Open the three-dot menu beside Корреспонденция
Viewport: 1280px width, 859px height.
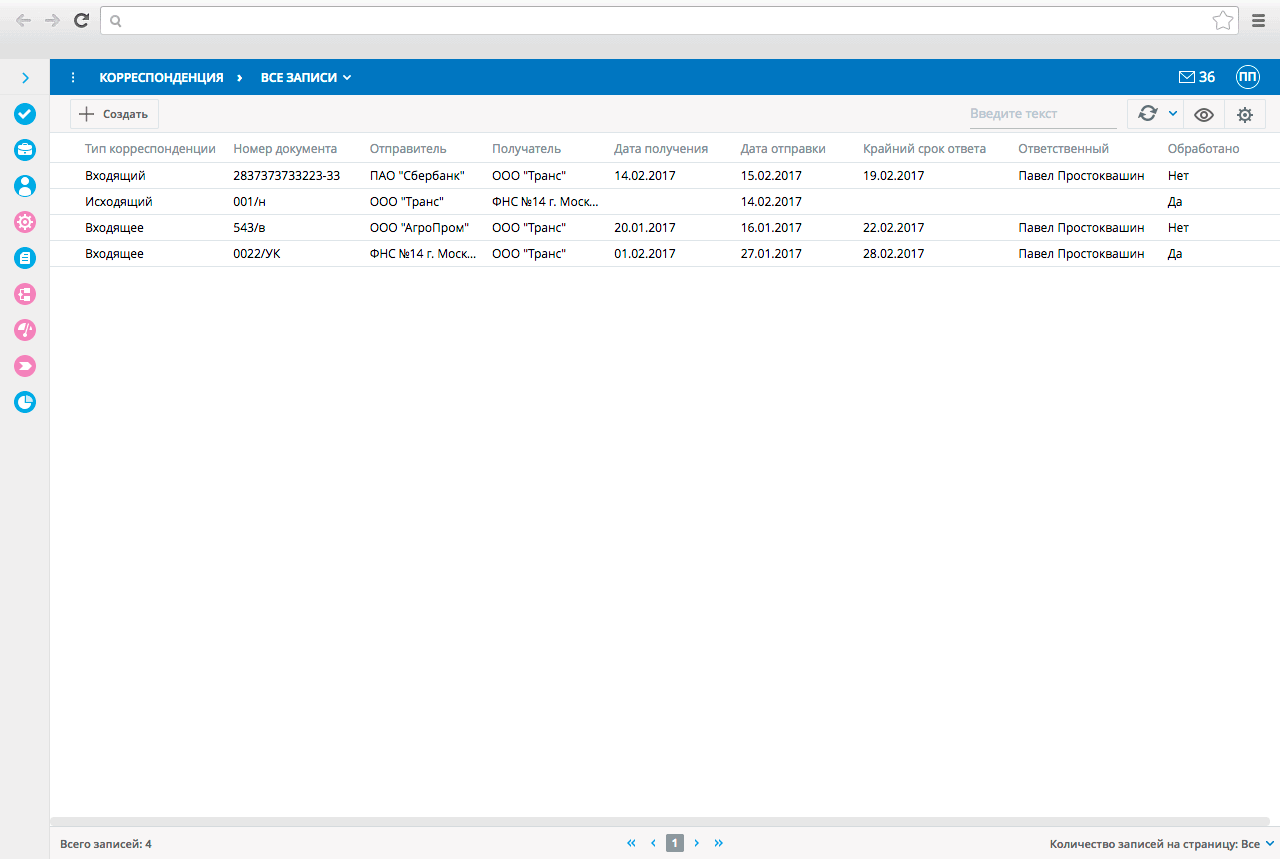(x=73, y=77)
